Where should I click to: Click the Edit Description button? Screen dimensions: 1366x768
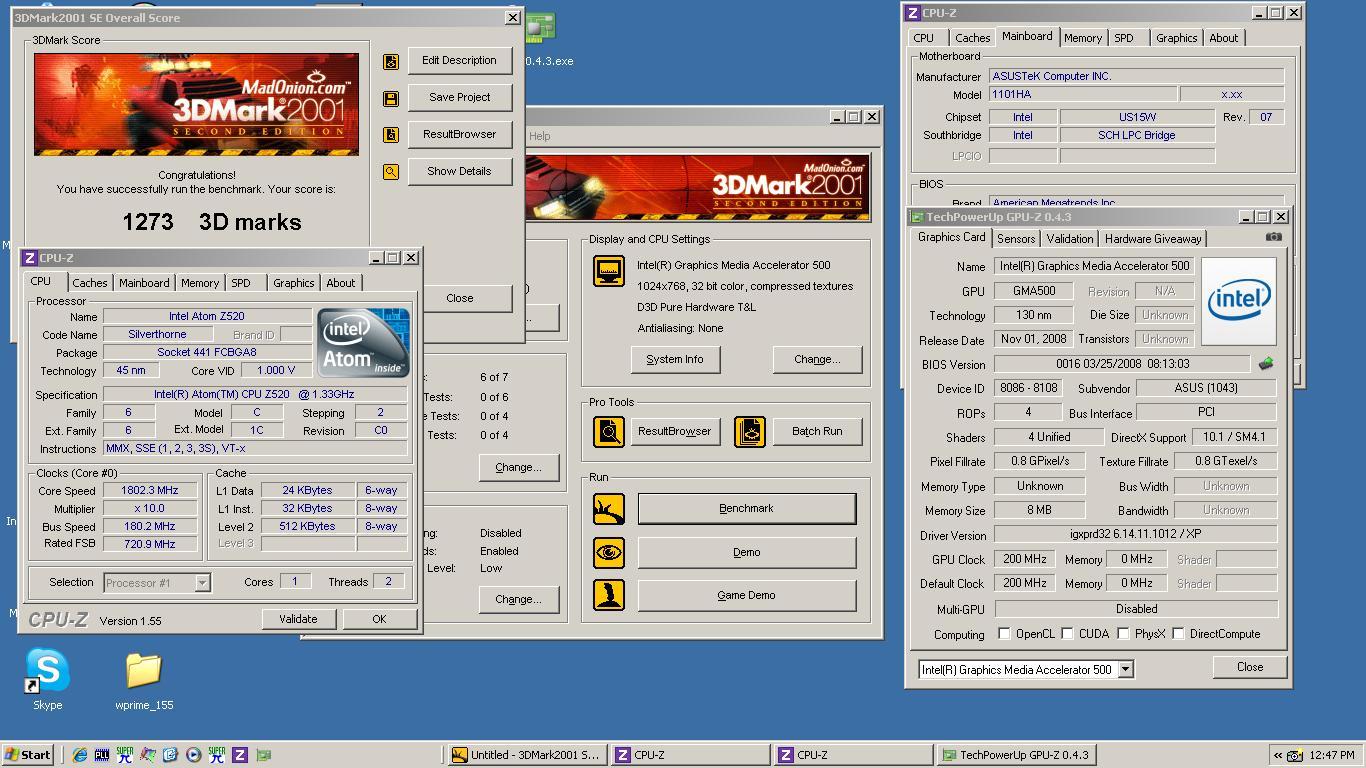[459, 61]
